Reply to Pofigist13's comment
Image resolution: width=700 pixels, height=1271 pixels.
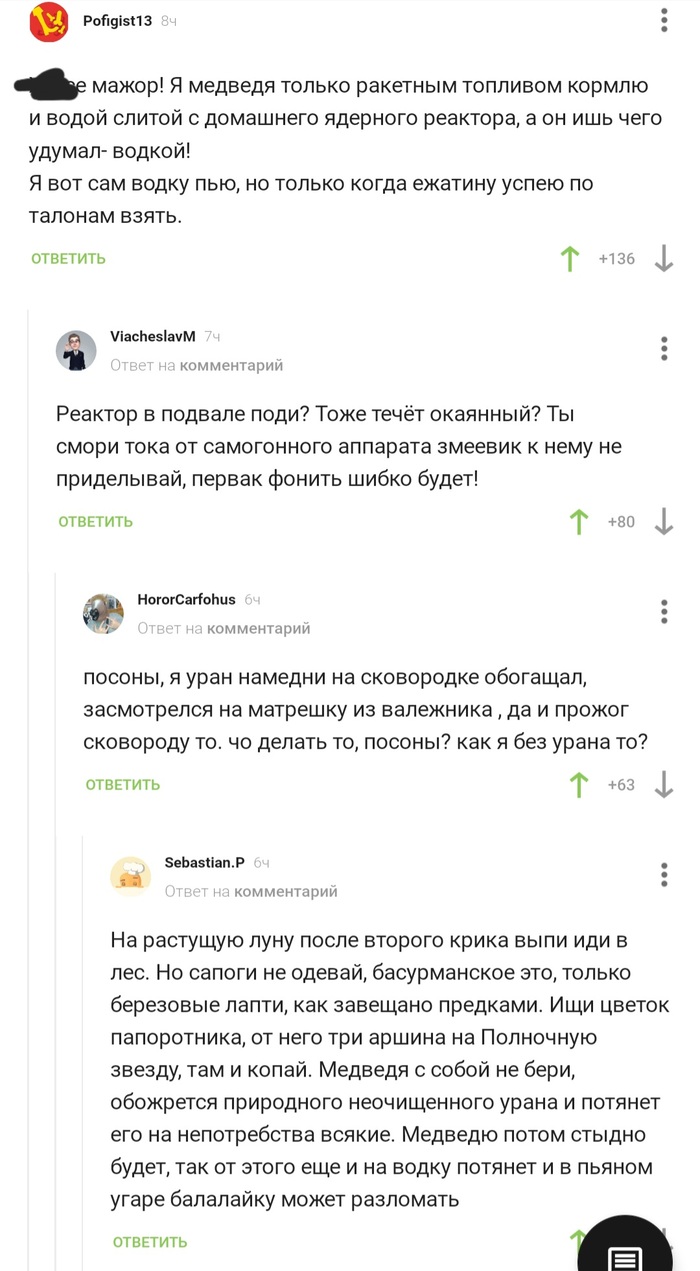(68, 259)
